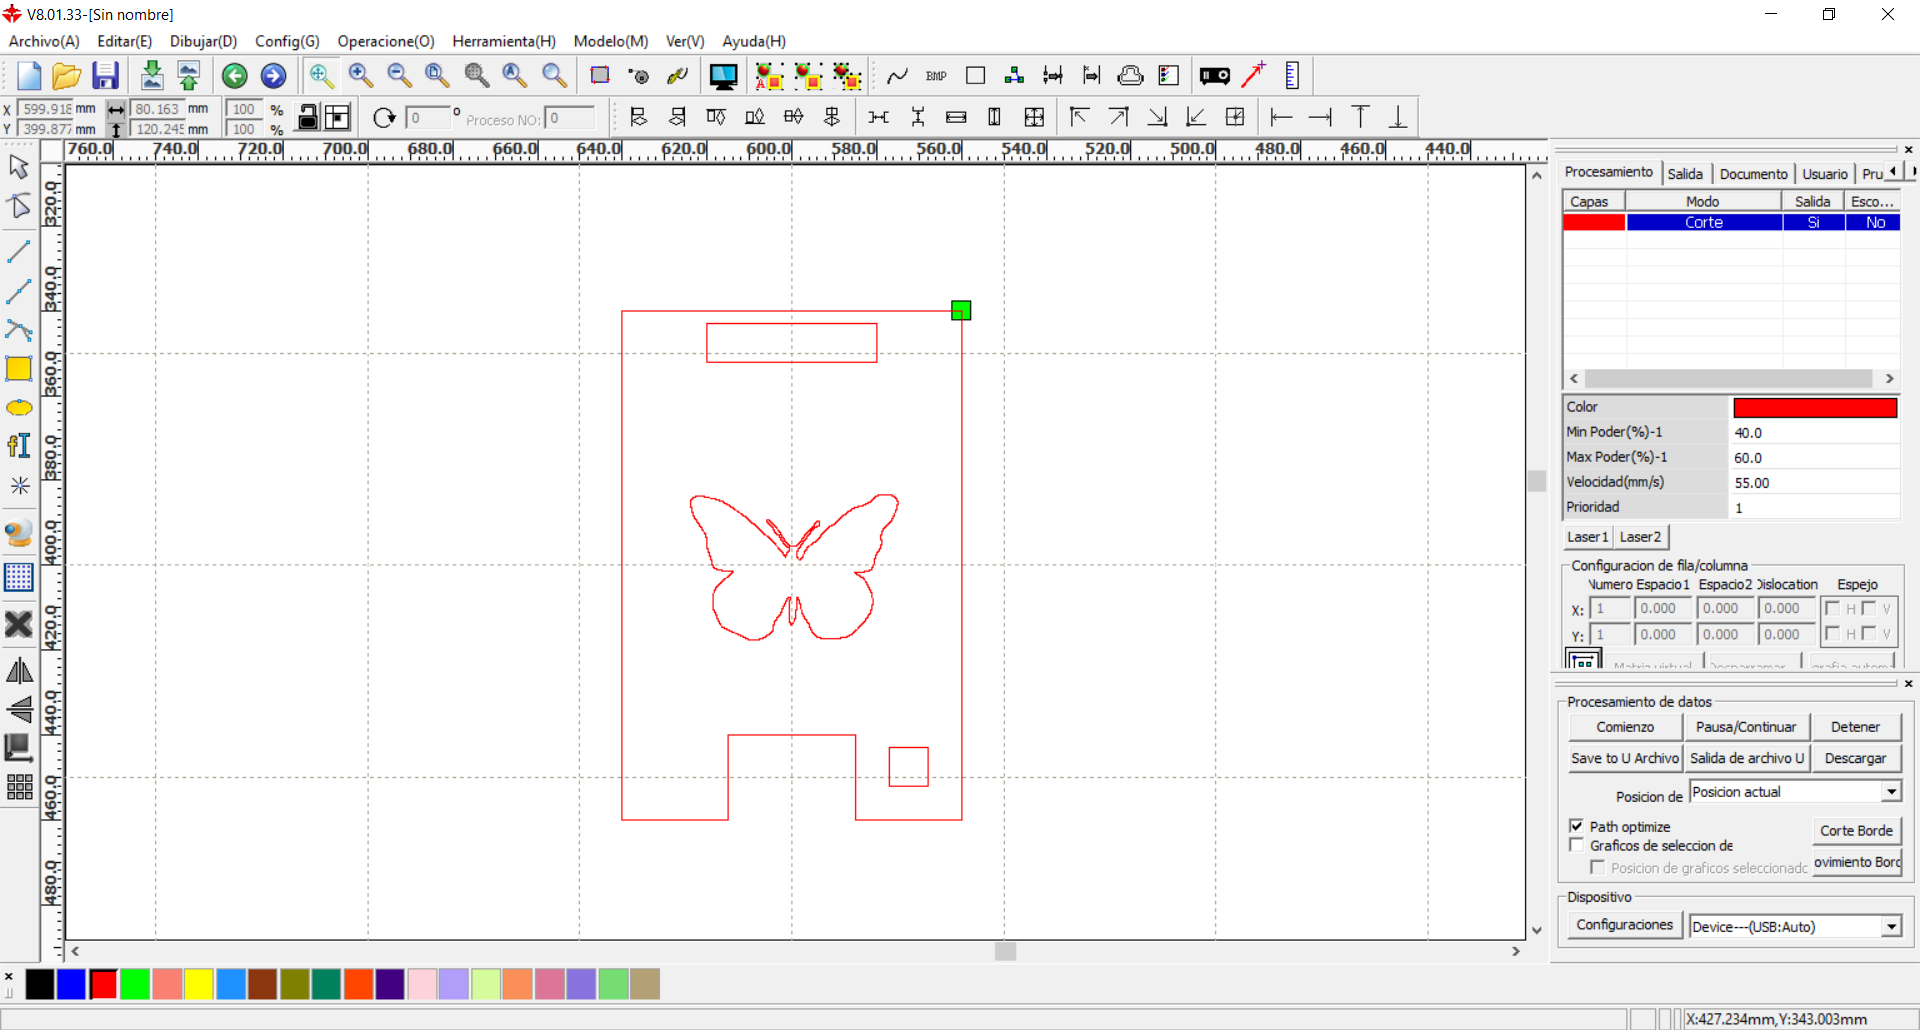
Task: Click the Zoom out magnifier icon
Action: click(x=399, y=76)
